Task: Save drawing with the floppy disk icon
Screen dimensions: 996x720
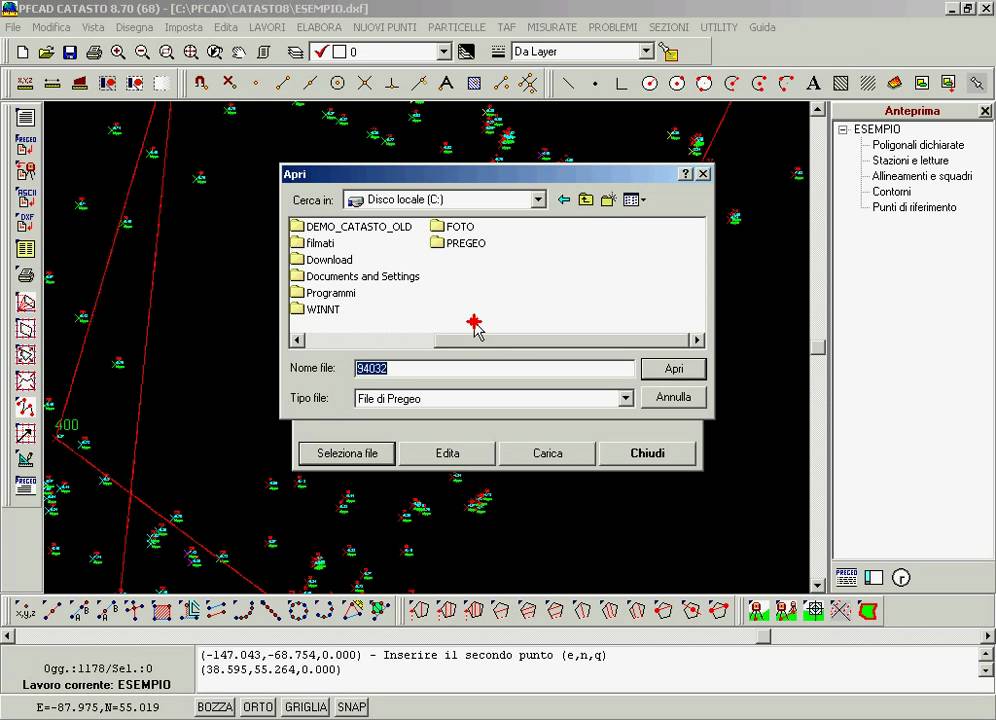Action: [x=70, y=52]
